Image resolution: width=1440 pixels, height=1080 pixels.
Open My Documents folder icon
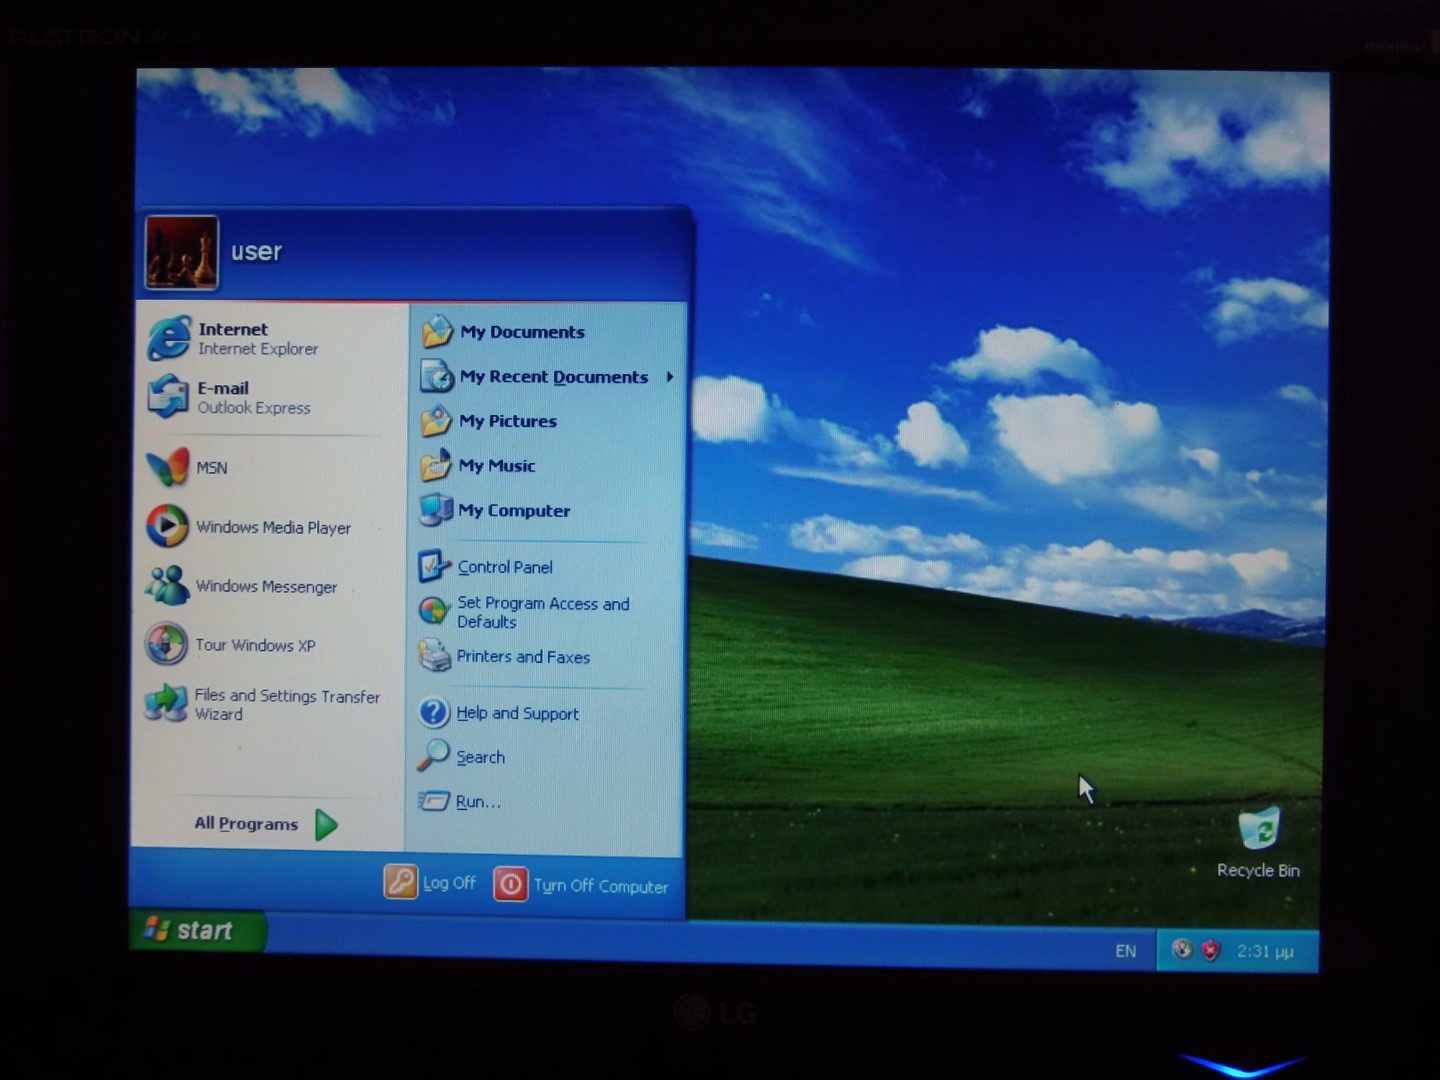tap(436, 331)
